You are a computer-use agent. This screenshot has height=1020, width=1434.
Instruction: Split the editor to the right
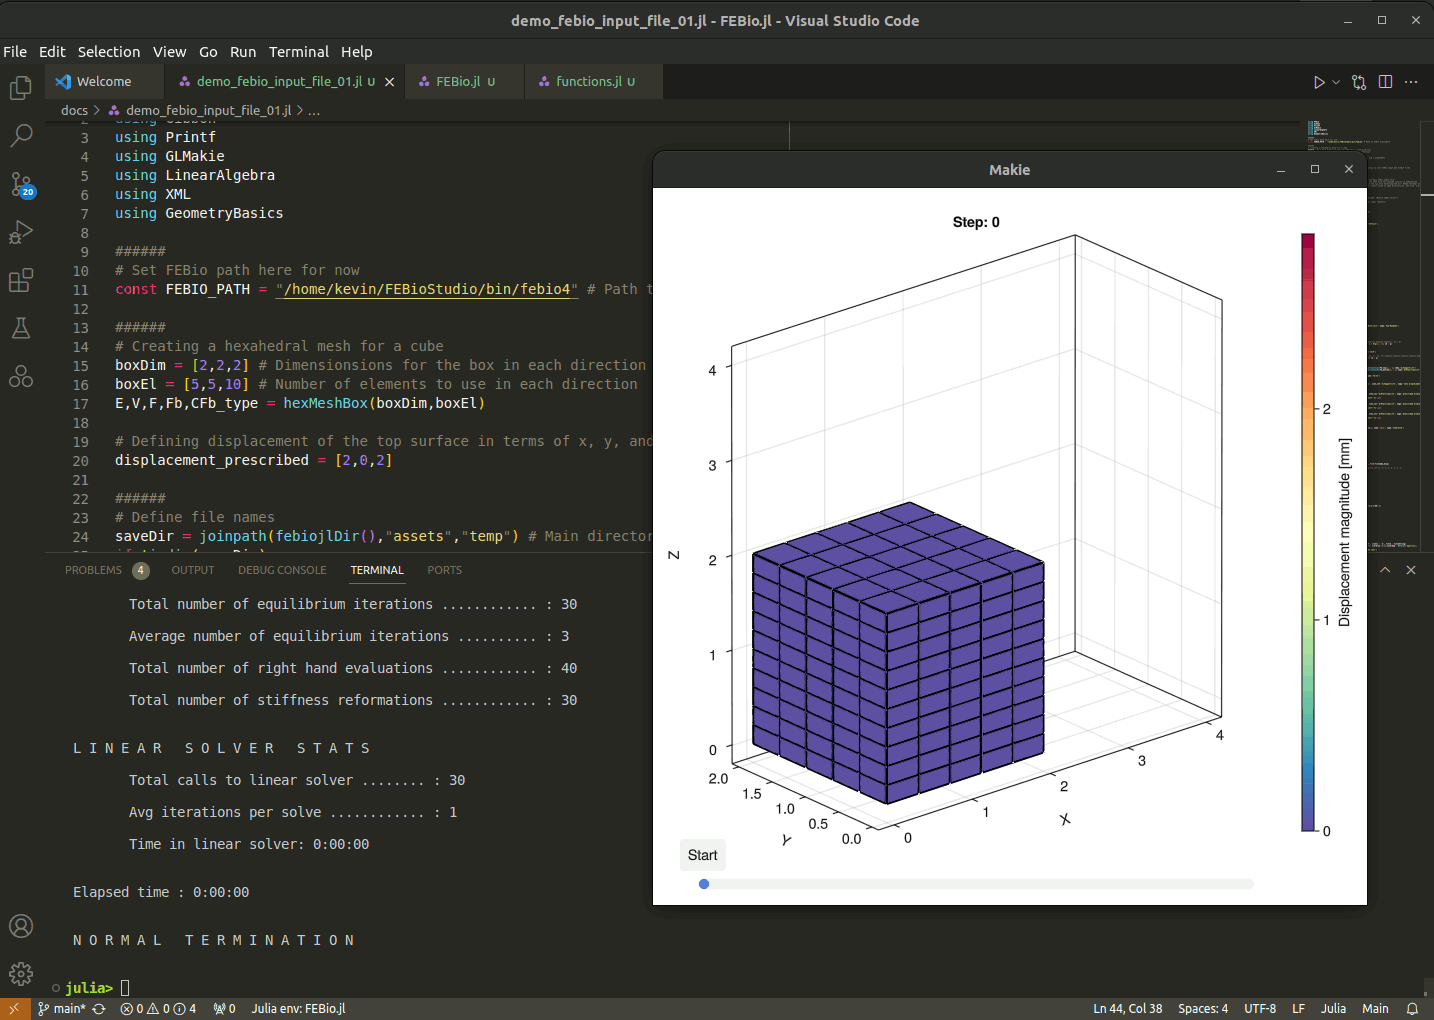pyautogui.click(x=1385, y=82)
